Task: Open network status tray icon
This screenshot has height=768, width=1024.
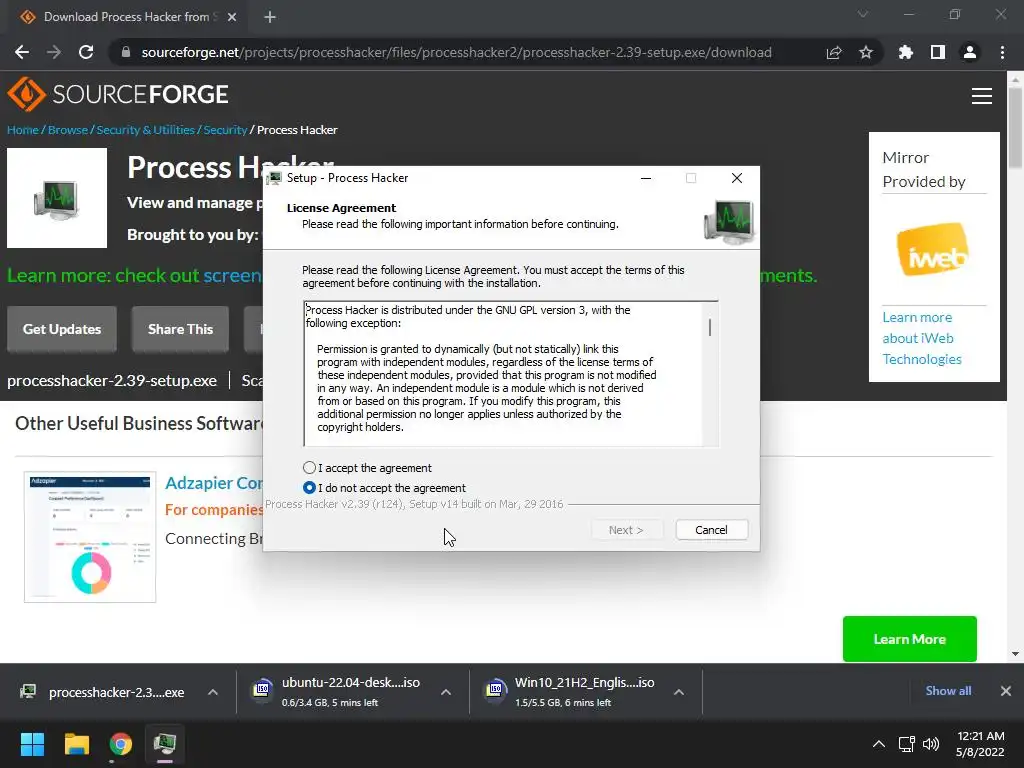Action: 906,744
